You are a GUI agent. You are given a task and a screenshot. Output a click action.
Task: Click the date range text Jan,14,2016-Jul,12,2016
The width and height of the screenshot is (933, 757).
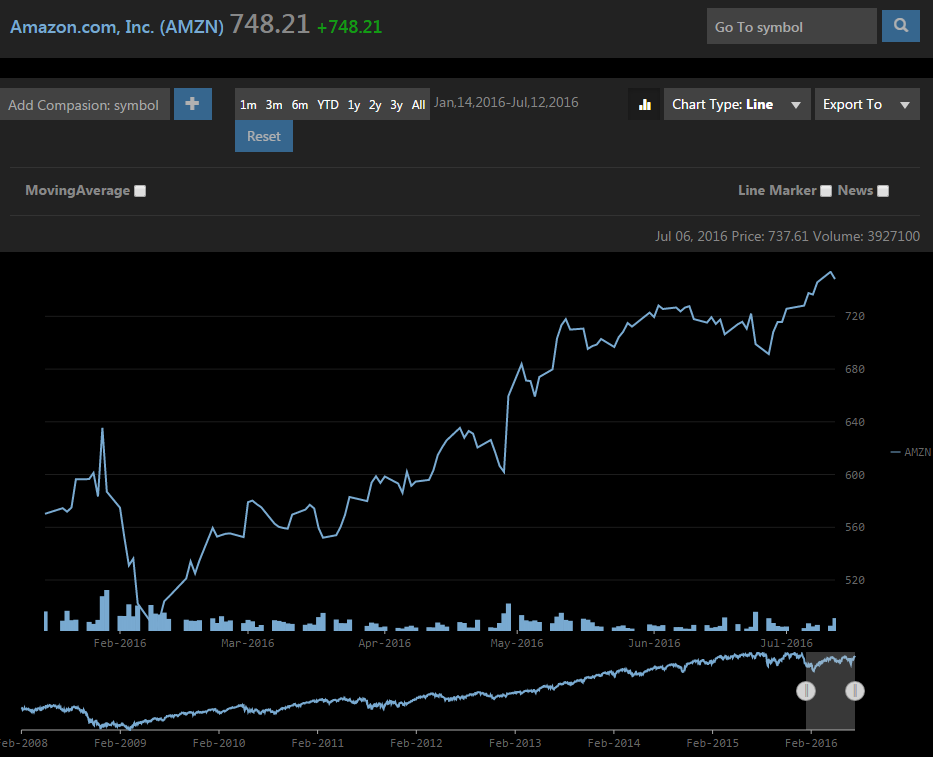(x=506, y=102)
